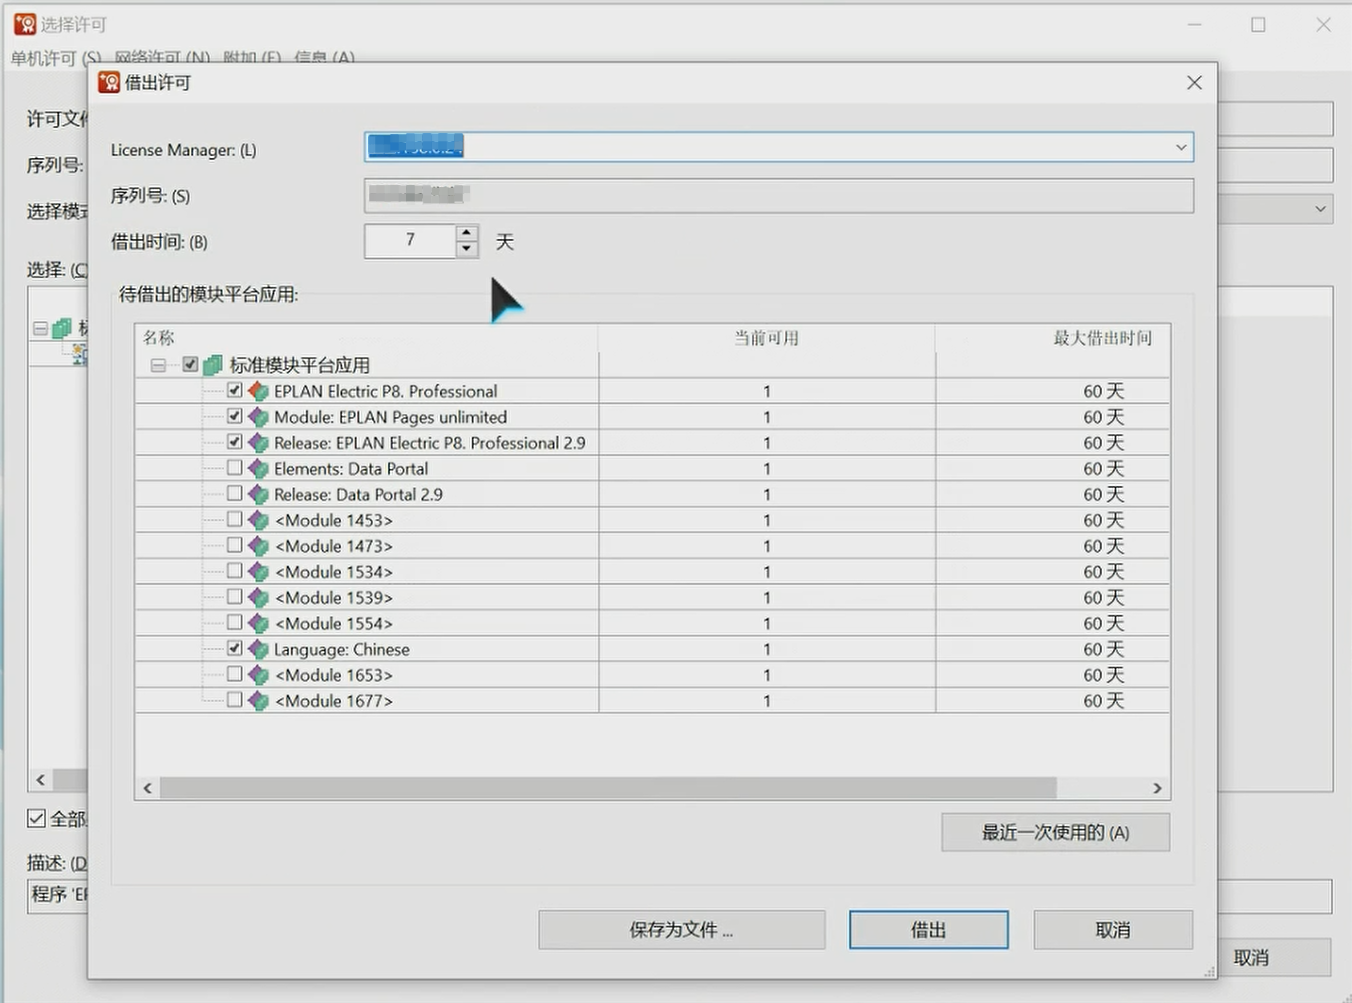The height and width of the screenshot is (1003, 1352).
Task: Decrease the 借出时间 days value
Action: point(466,250)
